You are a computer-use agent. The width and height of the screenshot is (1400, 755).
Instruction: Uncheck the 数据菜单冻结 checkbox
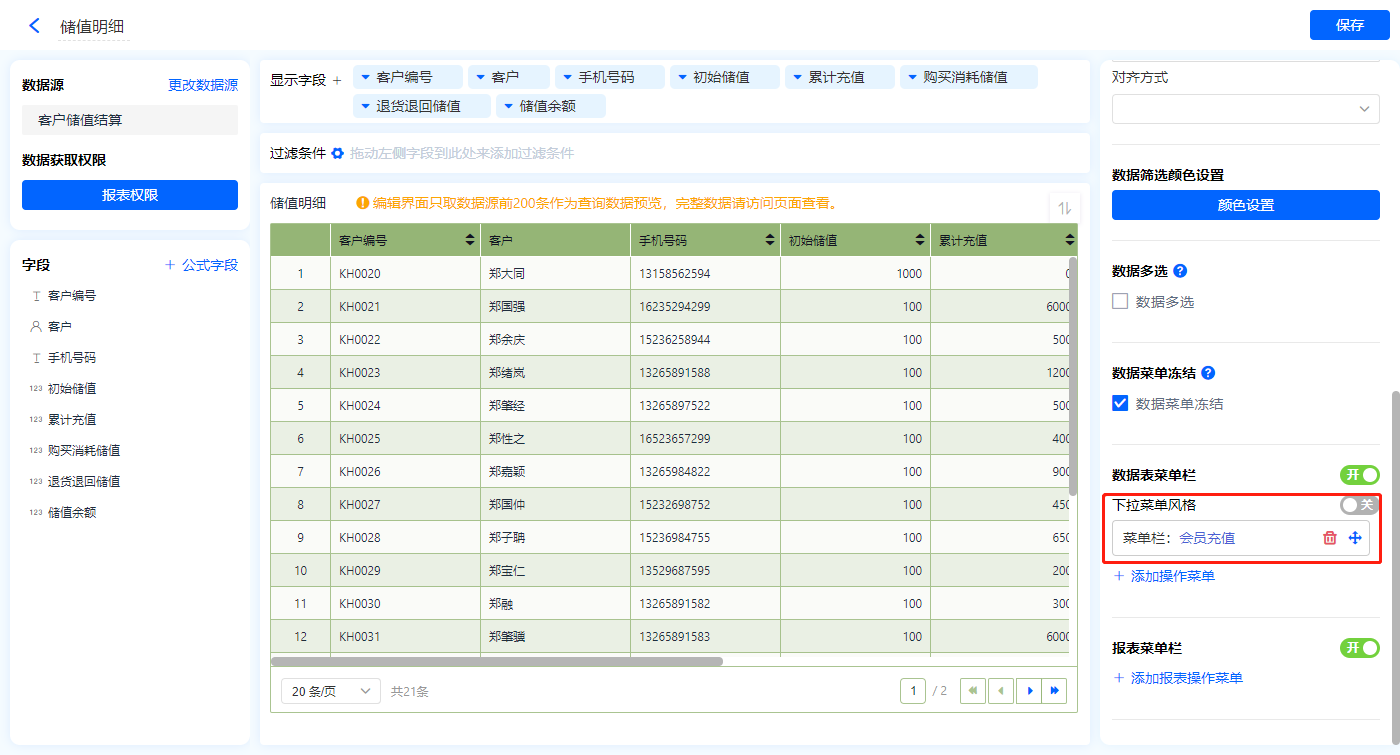1120,404
